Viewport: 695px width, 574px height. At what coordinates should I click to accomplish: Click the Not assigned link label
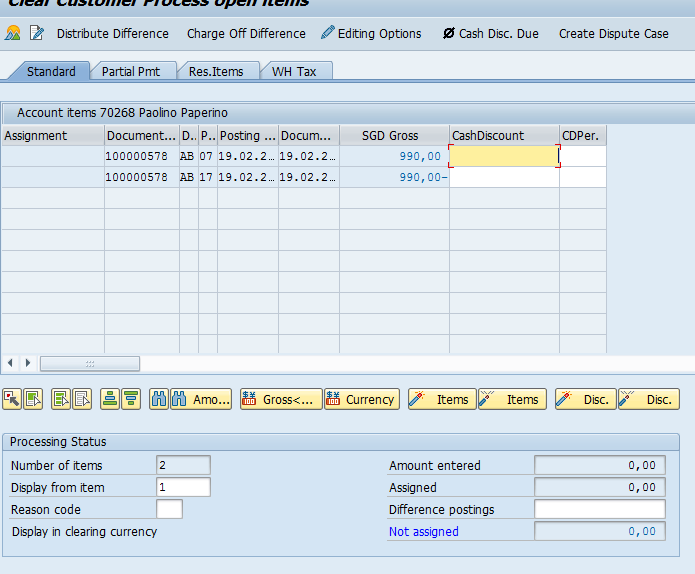coord(423,531)
